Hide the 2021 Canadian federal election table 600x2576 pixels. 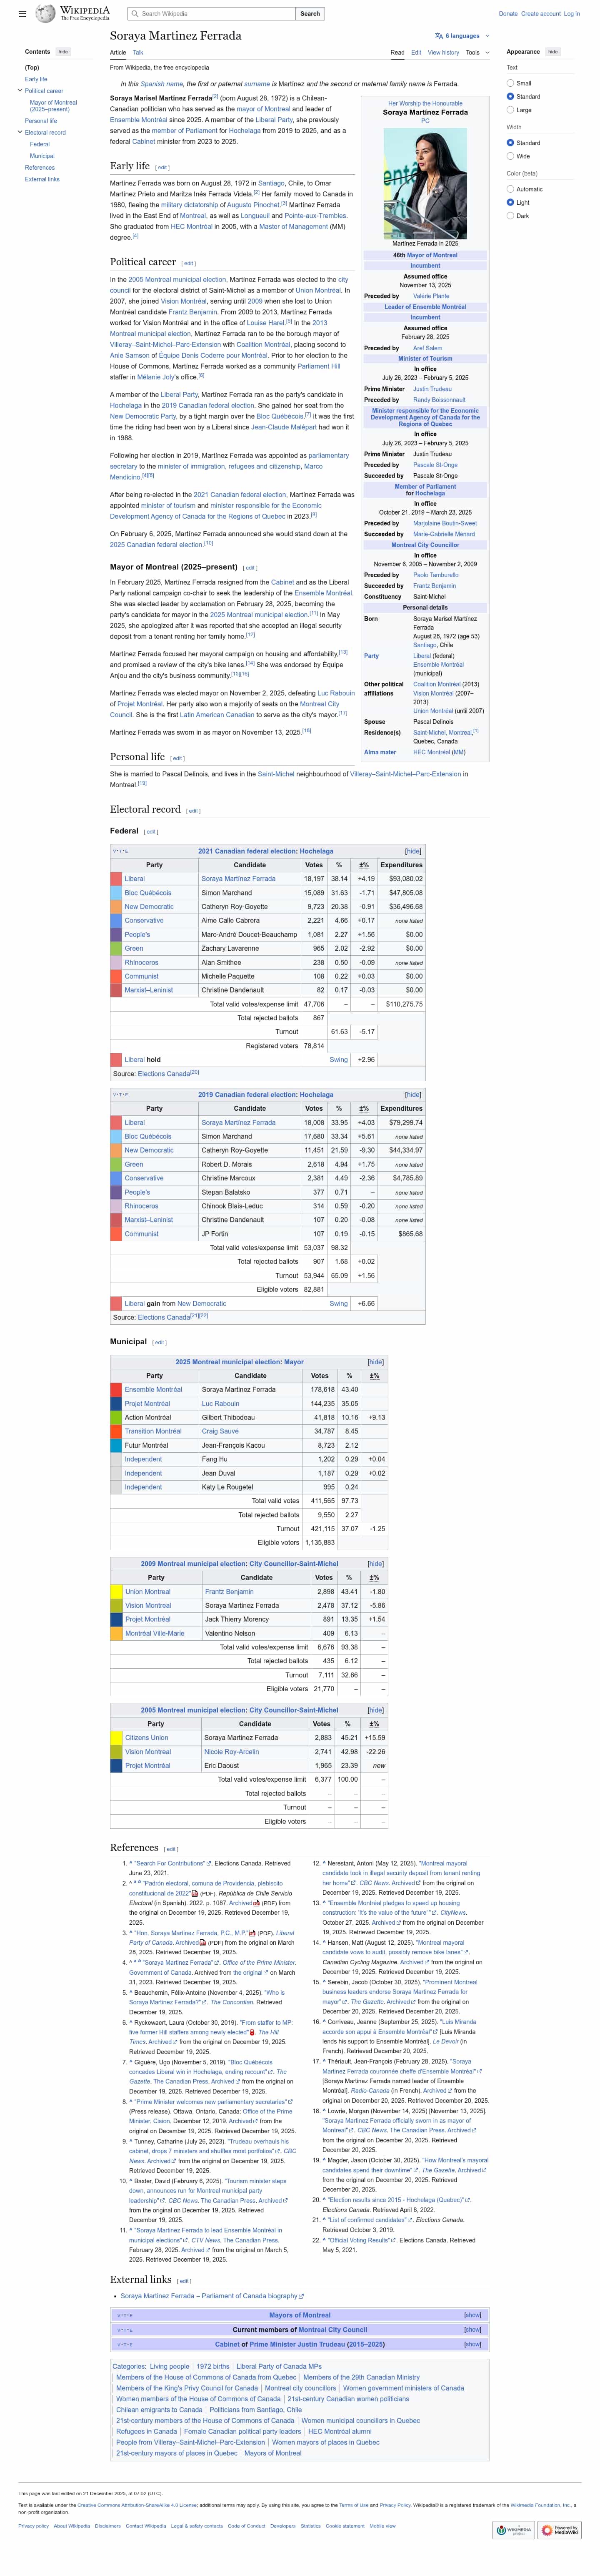coord(413,851)
